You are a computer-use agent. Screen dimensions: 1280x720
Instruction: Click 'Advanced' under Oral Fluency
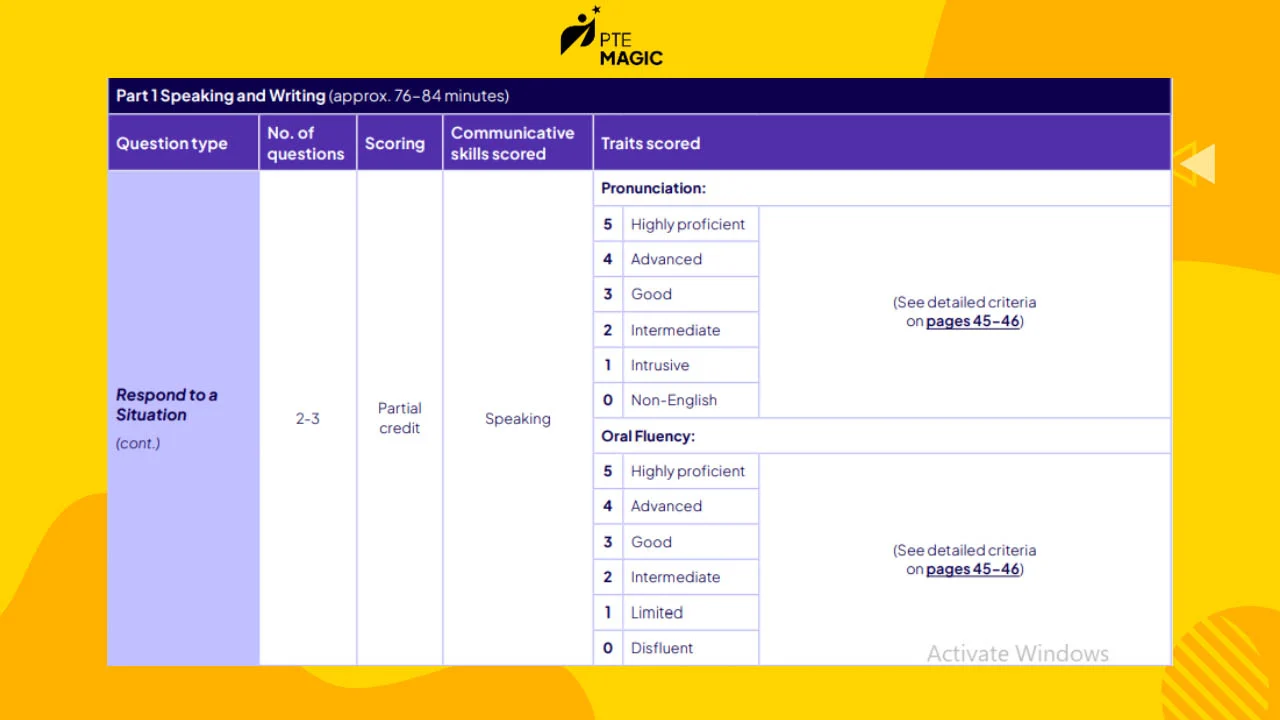point(666,506)
